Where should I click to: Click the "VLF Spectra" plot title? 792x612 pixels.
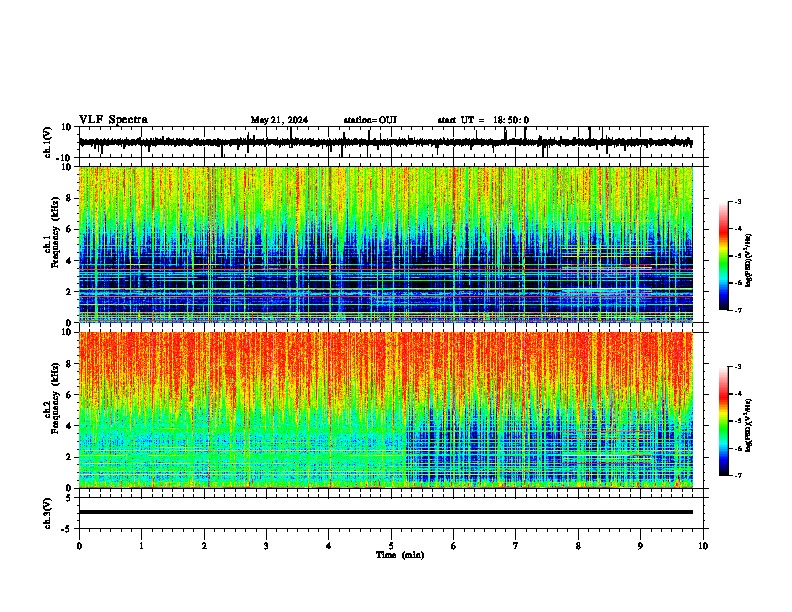[113, 120]
